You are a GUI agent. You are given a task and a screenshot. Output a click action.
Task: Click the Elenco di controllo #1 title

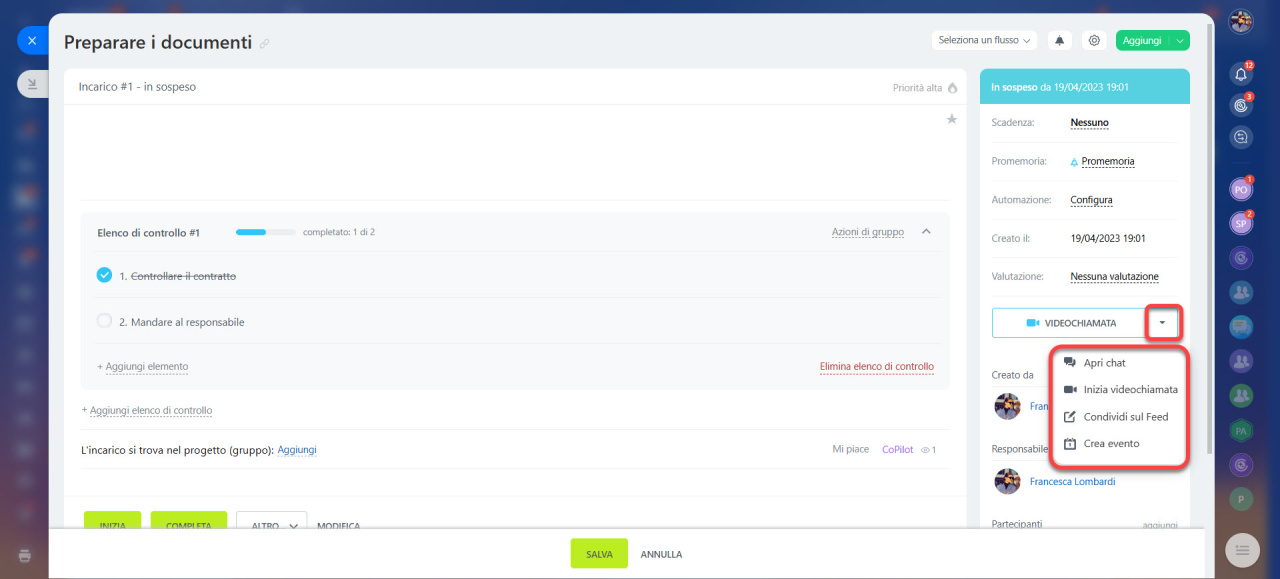coord(148,232)
